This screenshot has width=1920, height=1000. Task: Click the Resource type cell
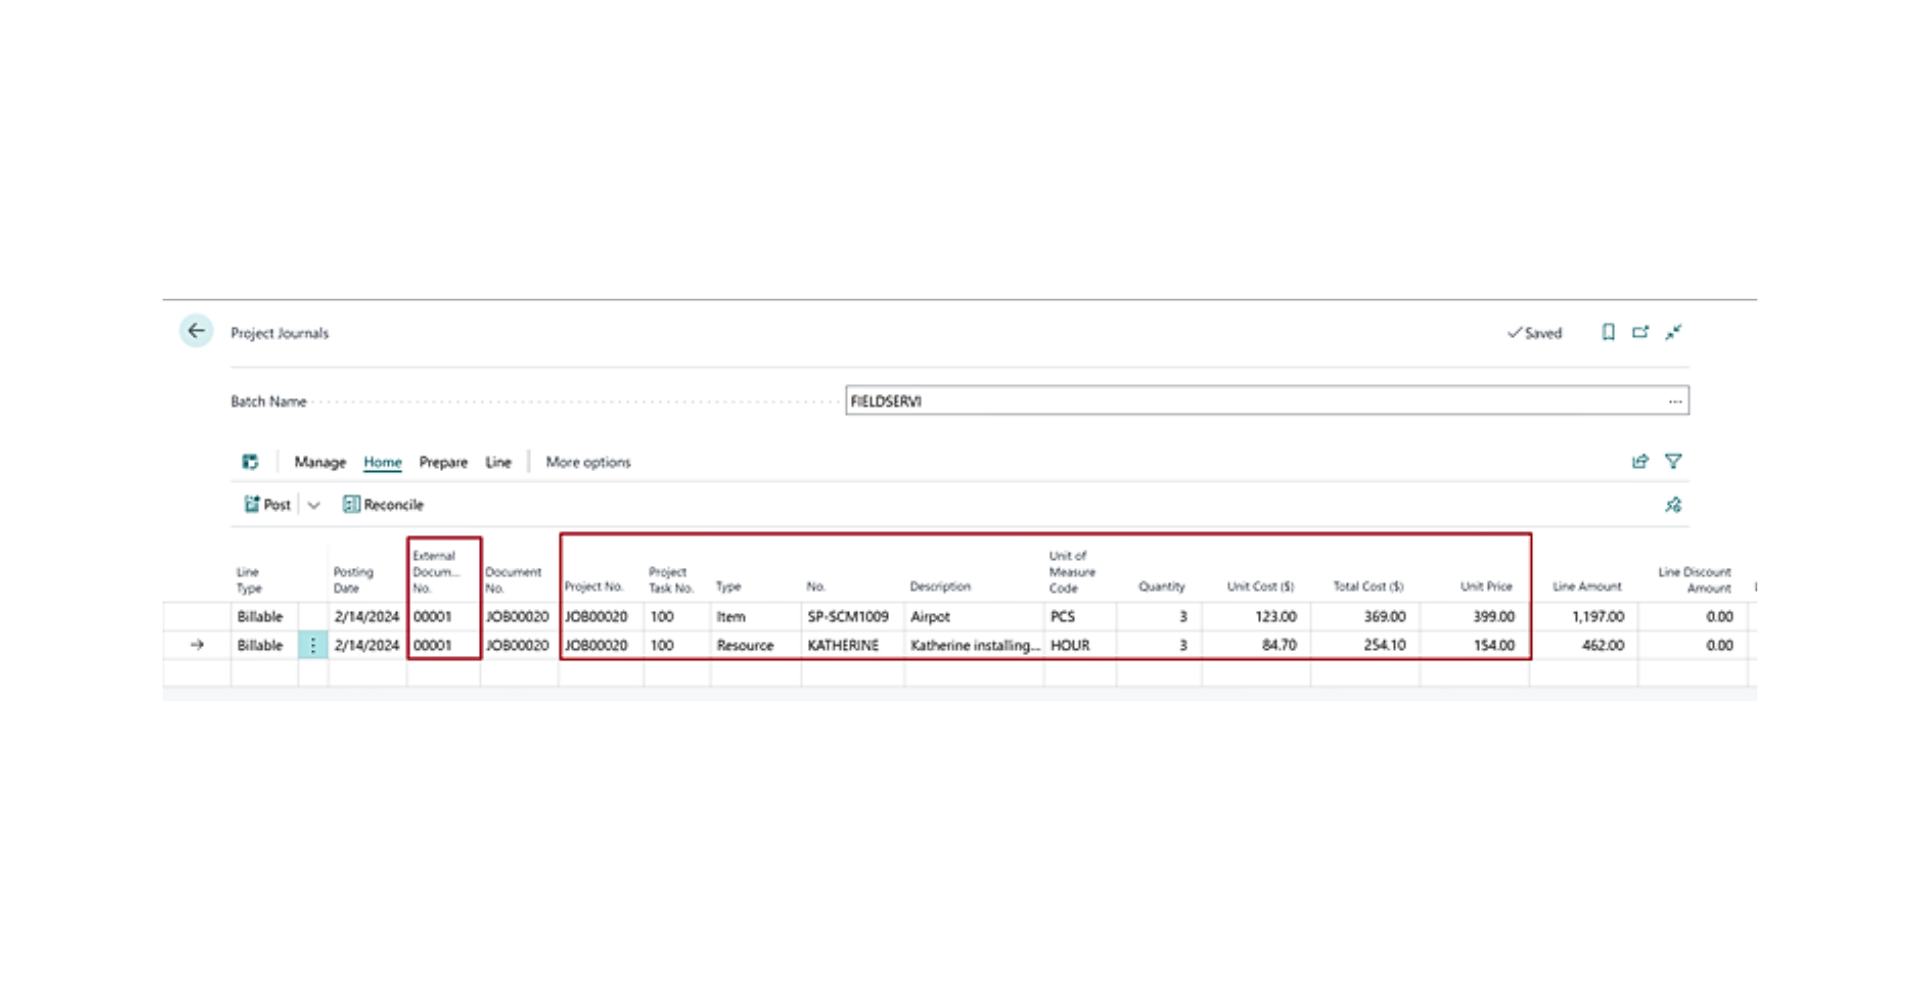coord(755,646)
